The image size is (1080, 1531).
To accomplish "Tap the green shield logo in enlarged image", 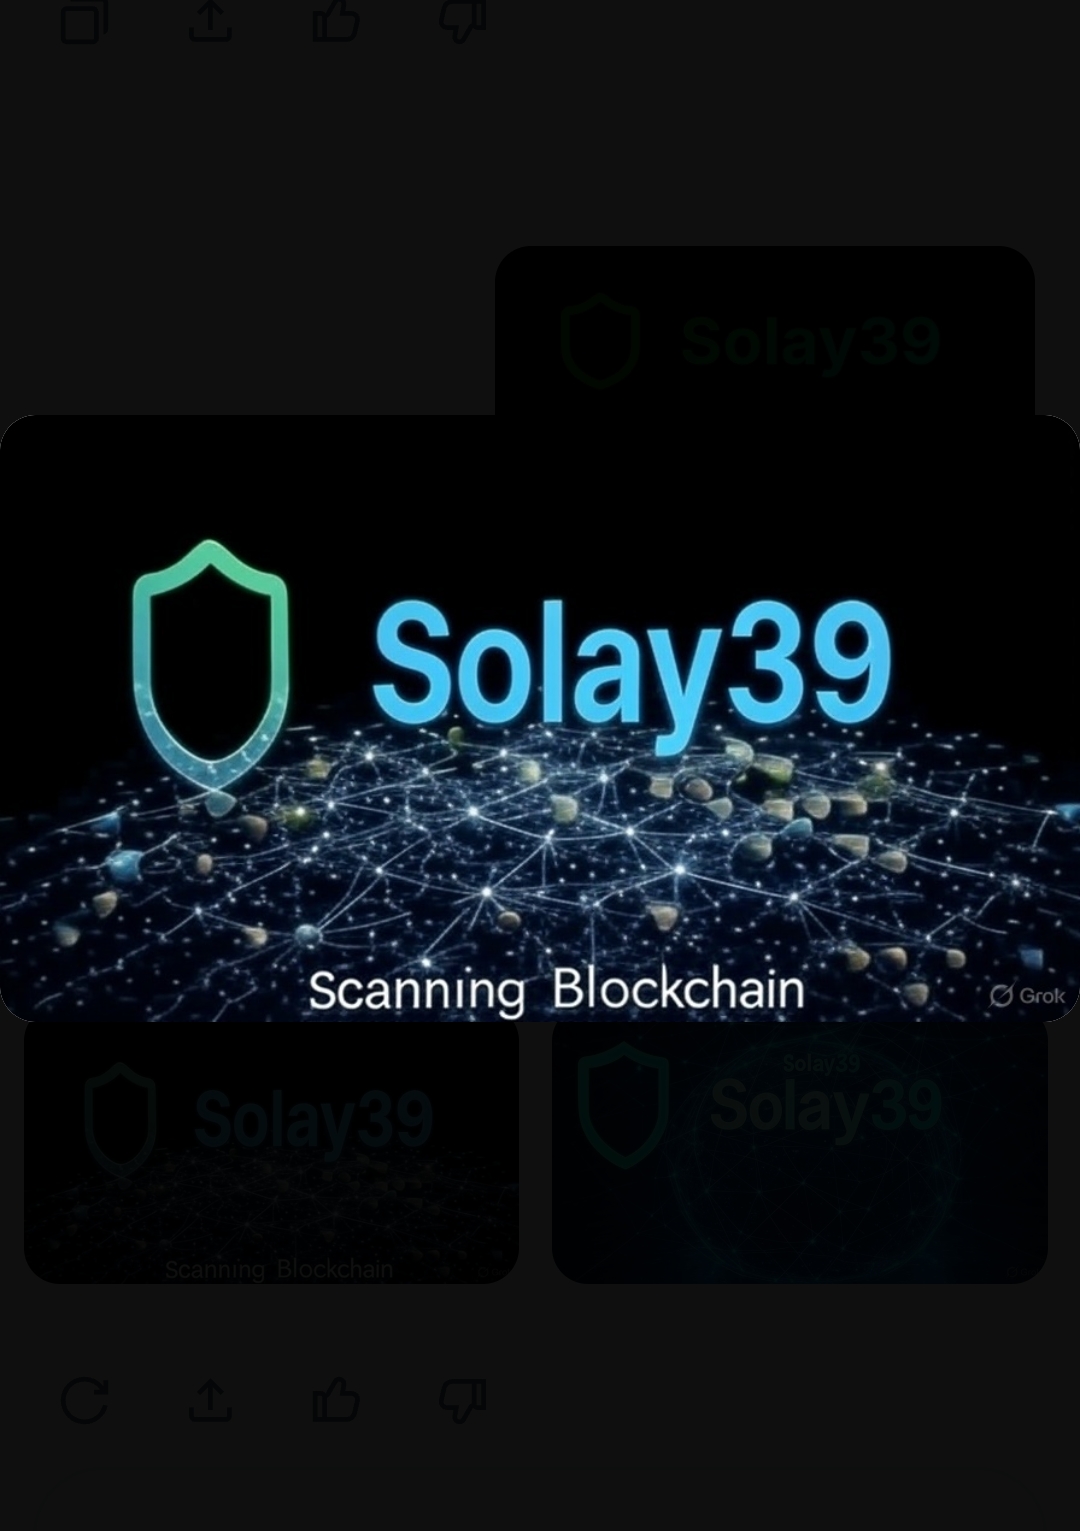I will coord(210,667).
